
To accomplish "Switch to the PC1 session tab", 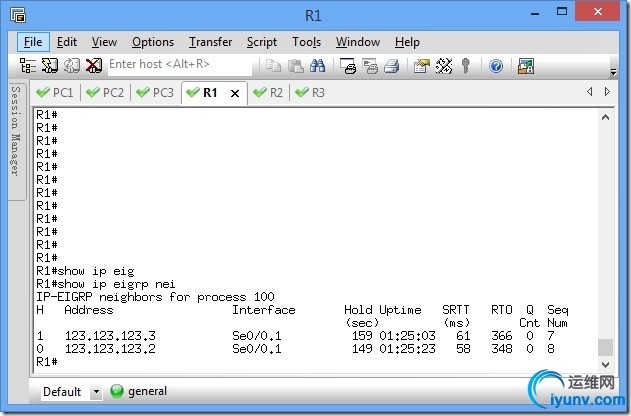I will [55, 93].
